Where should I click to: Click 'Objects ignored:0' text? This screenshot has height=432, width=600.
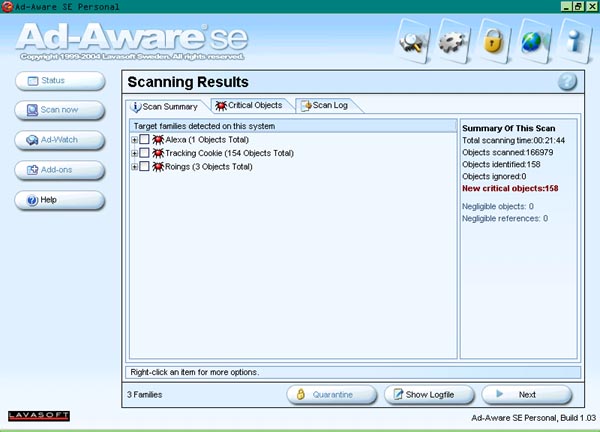494,176
